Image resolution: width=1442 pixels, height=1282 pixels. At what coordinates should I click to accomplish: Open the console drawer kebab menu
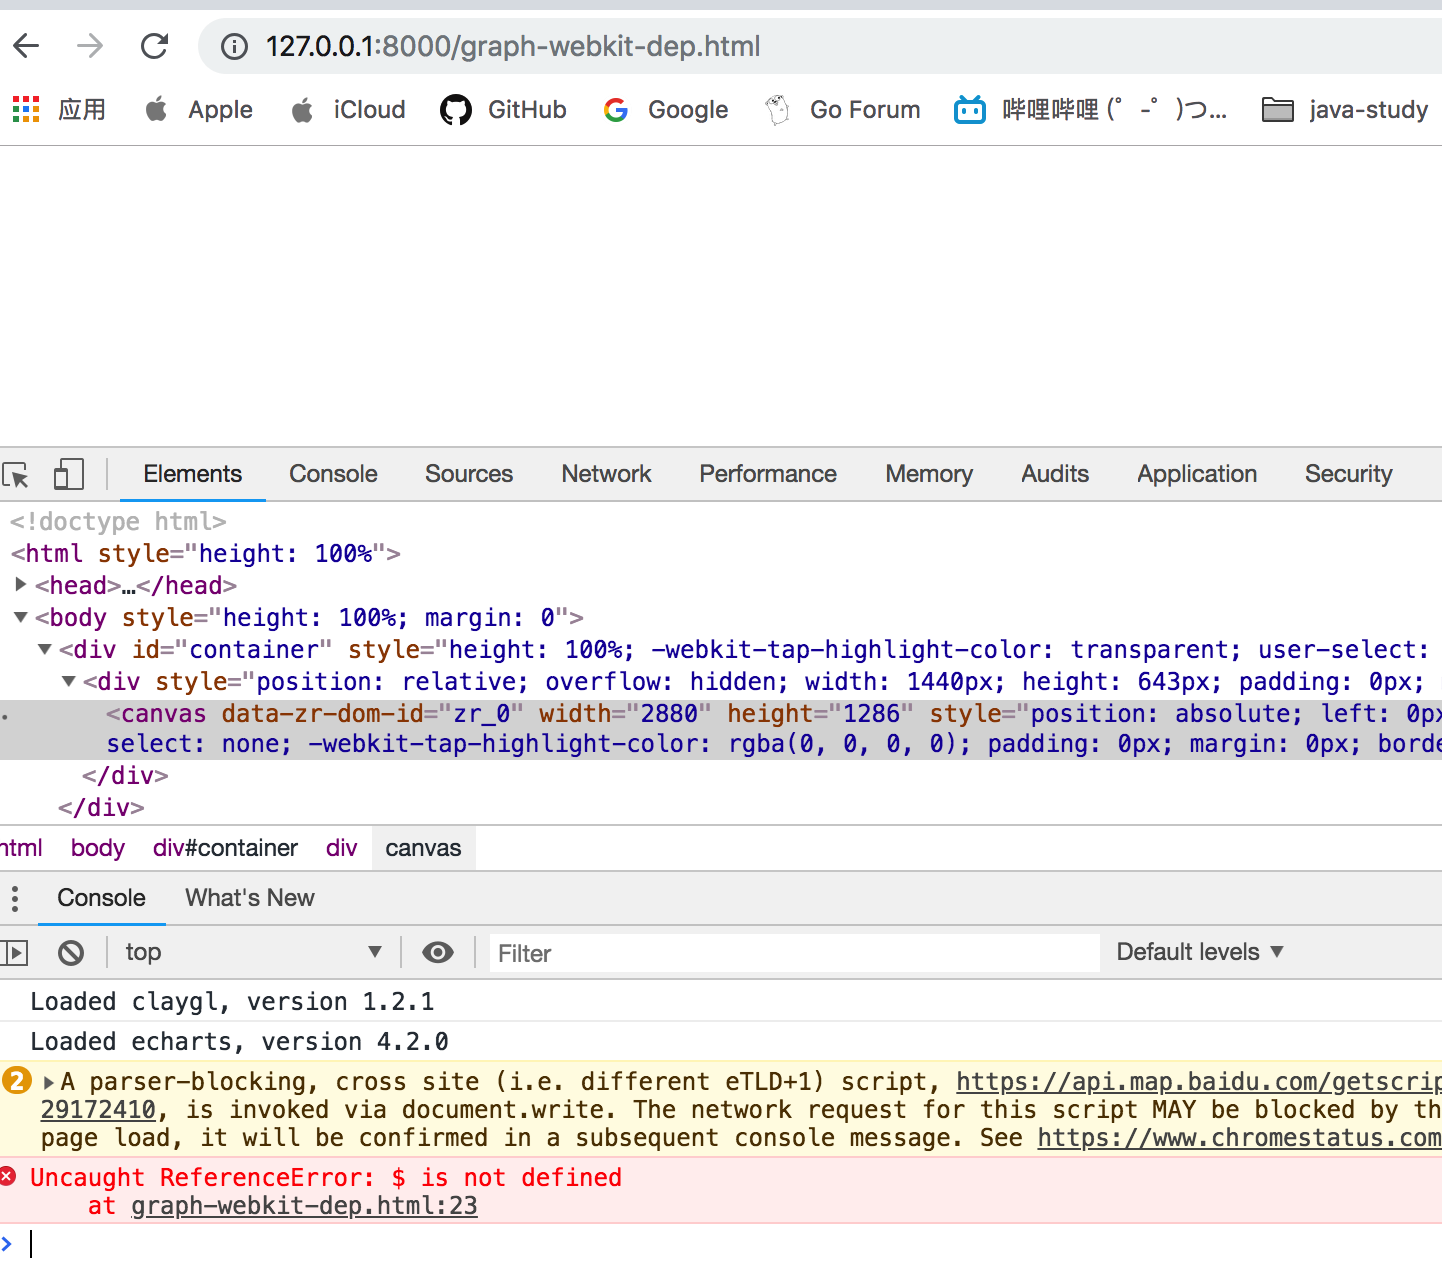[x=15, y=898]
